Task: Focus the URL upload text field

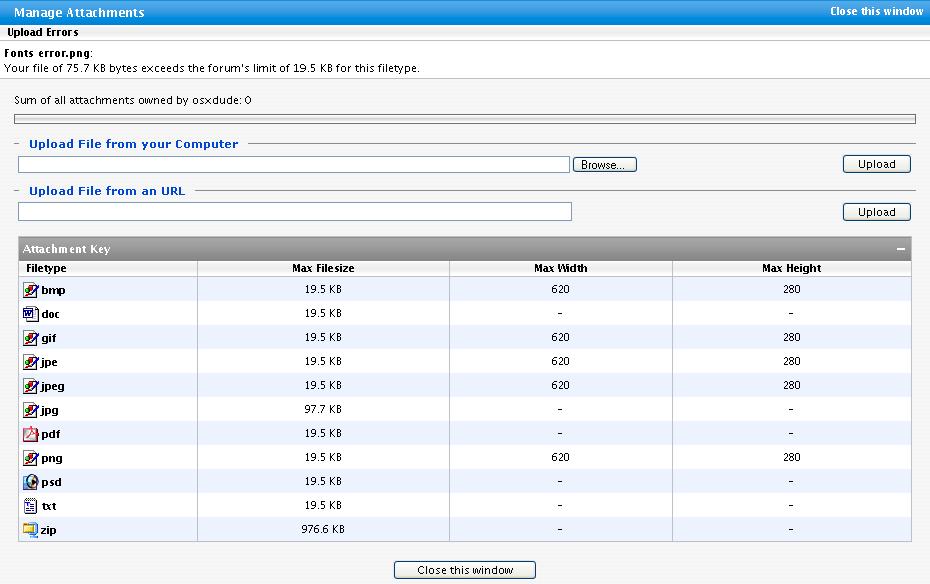Action: tap(295, 212)
